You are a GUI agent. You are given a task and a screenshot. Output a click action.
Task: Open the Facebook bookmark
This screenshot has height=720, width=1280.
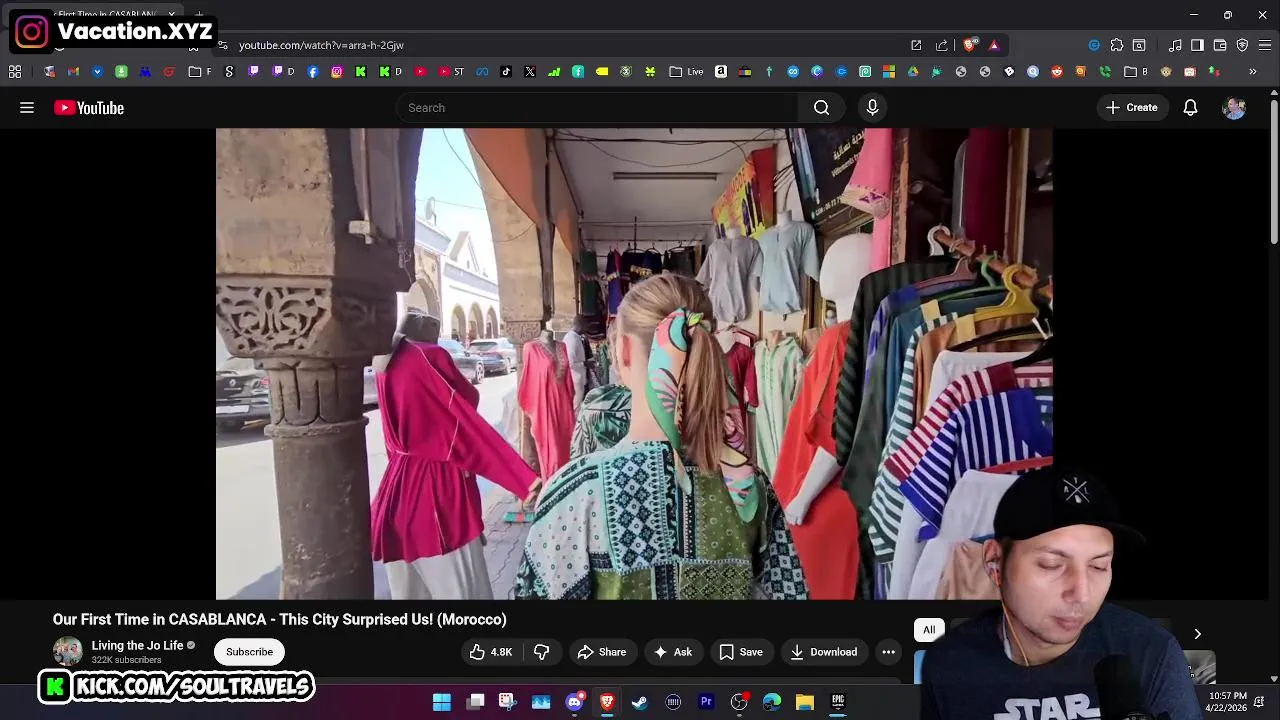pos(313,72)
